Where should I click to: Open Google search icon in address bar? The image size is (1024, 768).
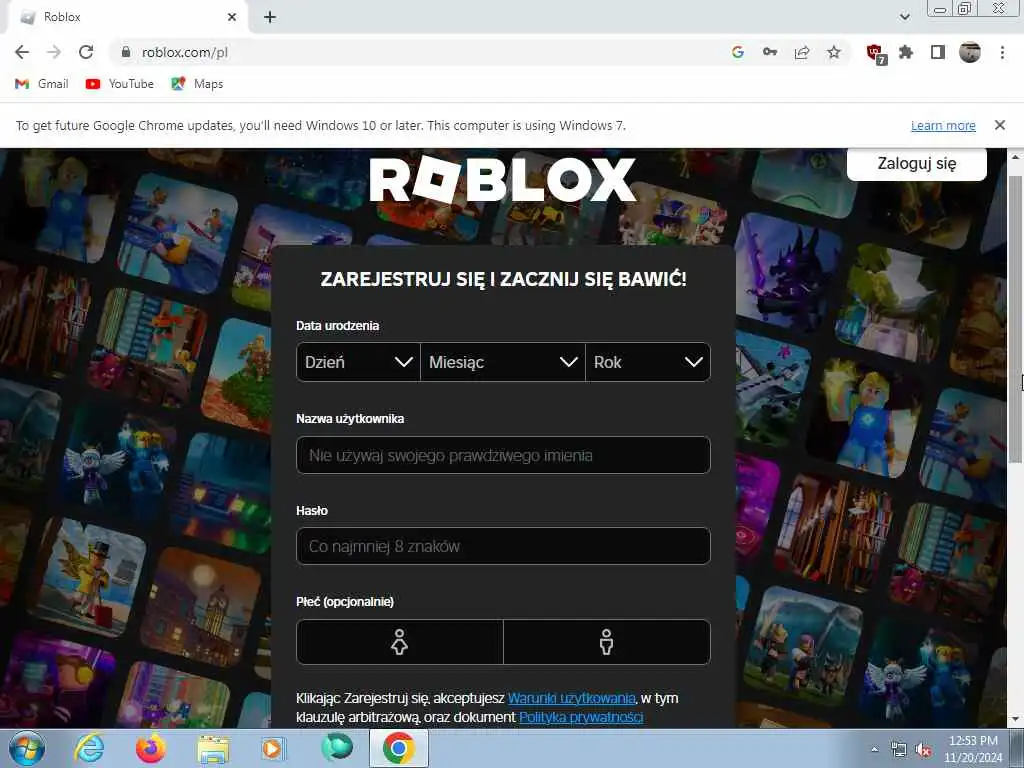738,52
